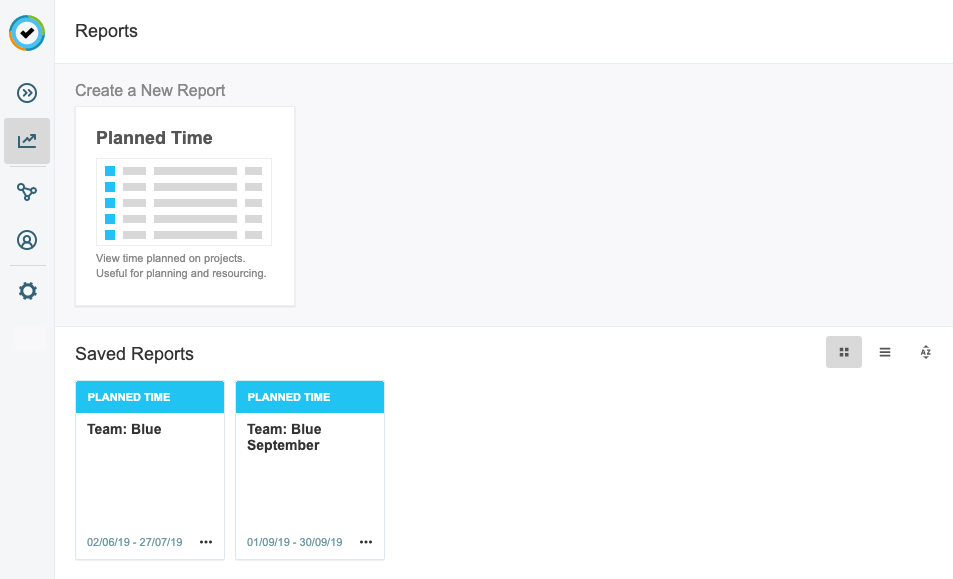Click the A-Z alphabetical sort icon
The image size is (953, 579).
click(925, 352)
